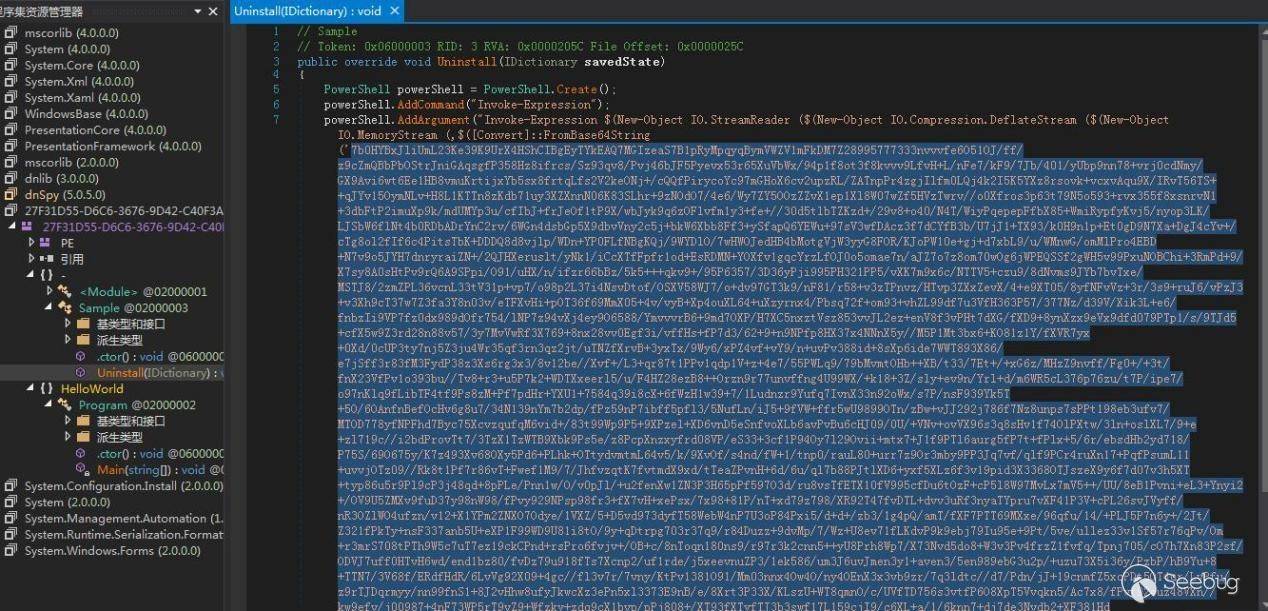The width and height of the screenshot is (1268, 611).
Task: Click the mscorlib (4.0.0.0) assembly icon
Action: coord(11,33)
